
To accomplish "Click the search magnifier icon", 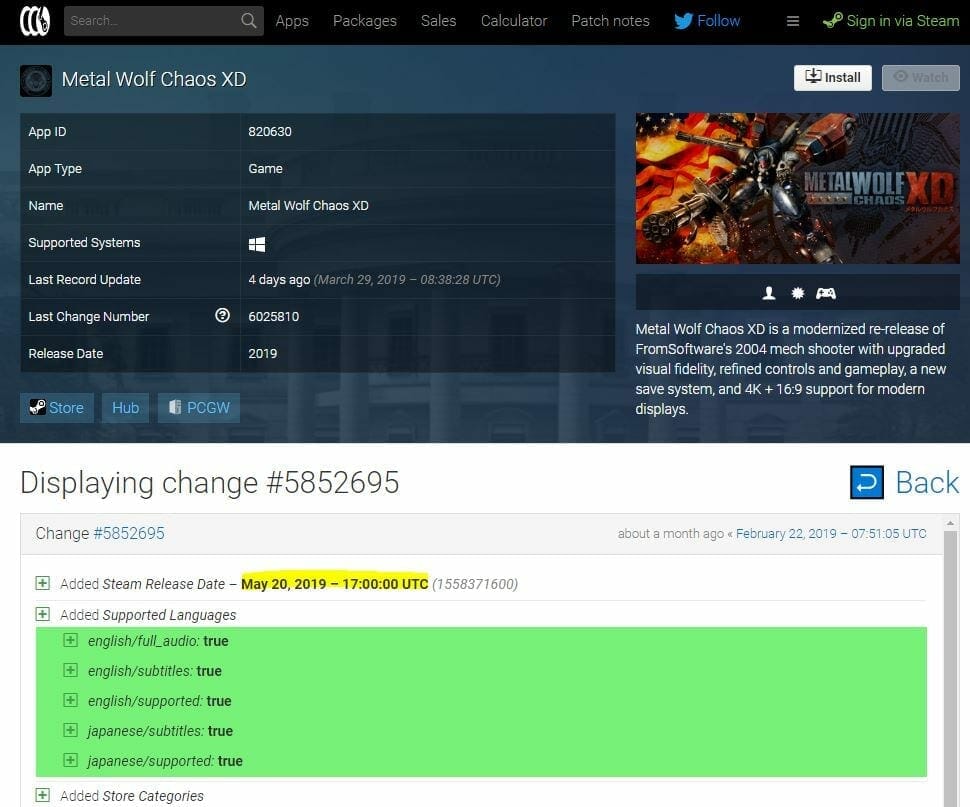I will point(249,21).
